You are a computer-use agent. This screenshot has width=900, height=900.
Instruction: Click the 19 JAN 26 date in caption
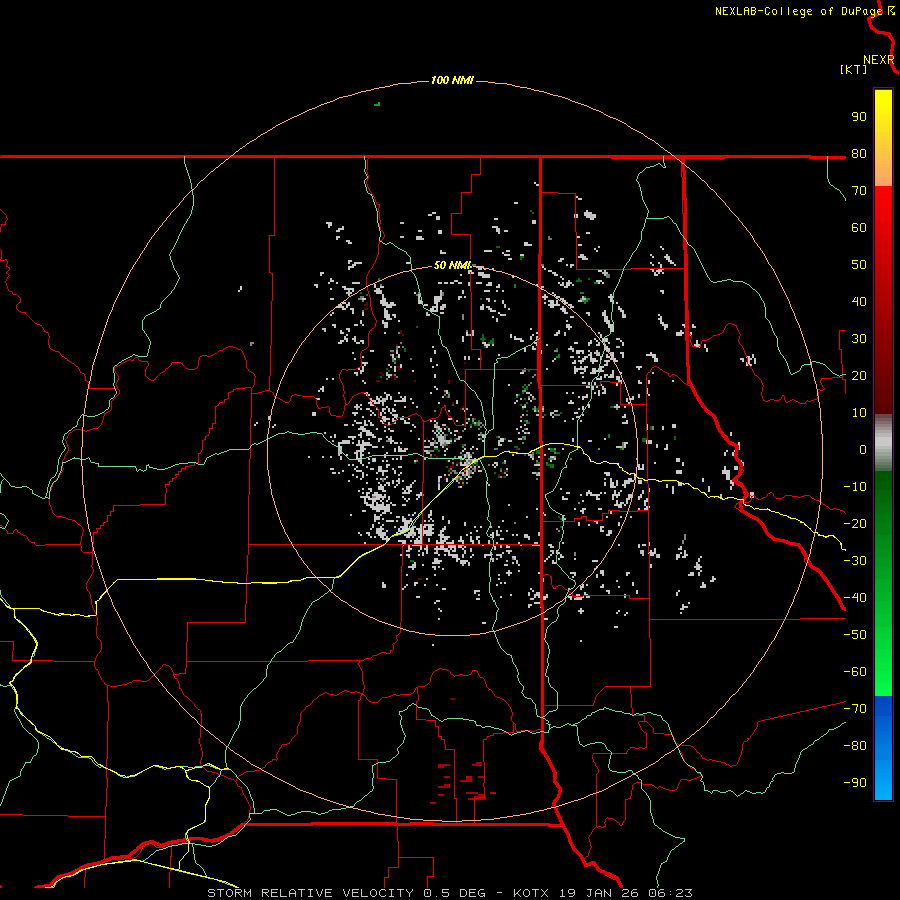(x=599, y=893)
